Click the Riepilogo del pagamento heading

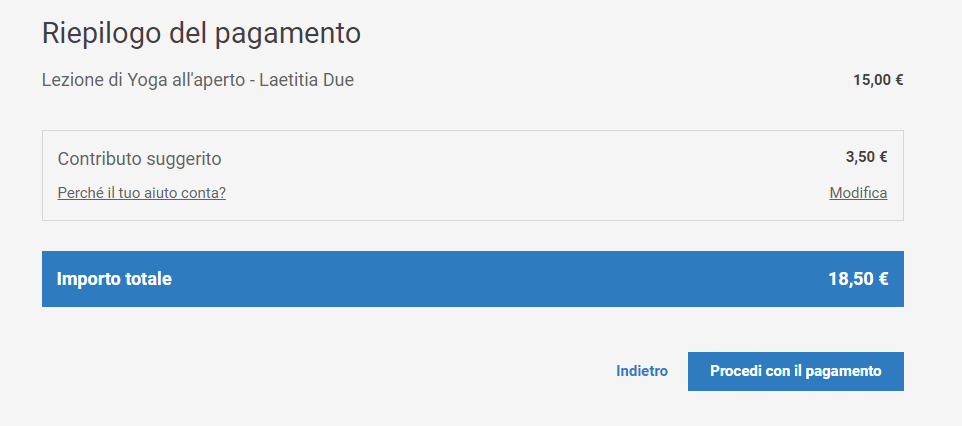pos(201,32)
